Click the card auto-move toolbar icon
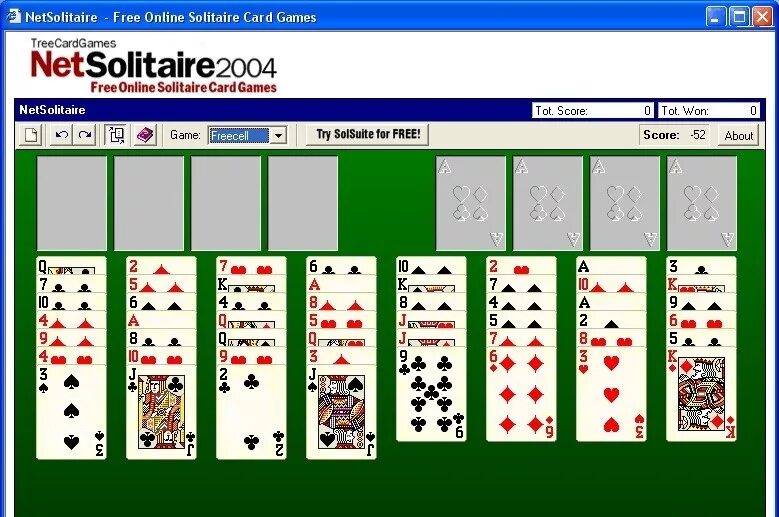Viewport: 779px width, 517px height. (116, 135)
